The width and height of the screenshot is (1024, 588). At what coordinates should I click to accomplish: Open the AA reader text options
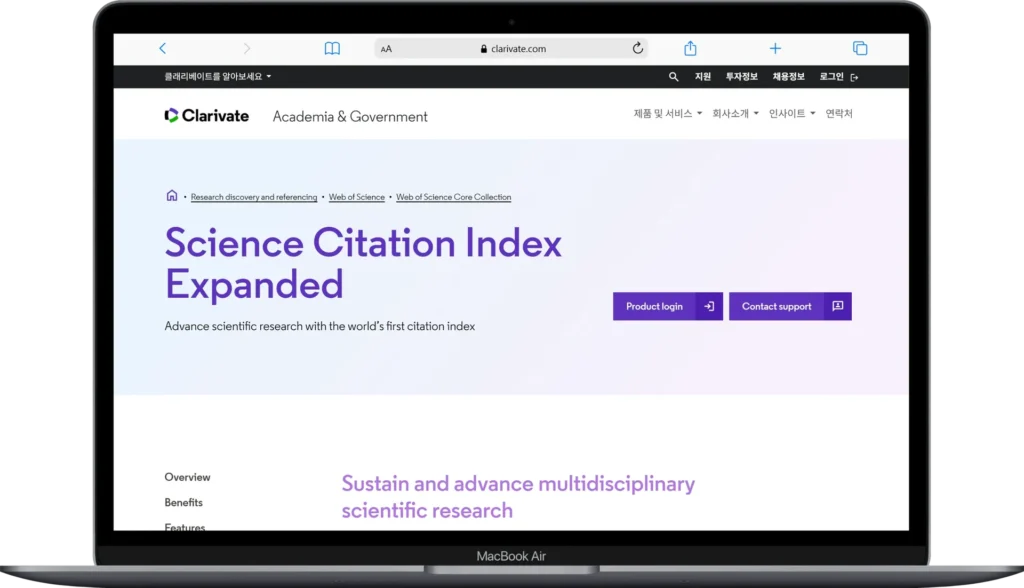[x=386, y=49]
